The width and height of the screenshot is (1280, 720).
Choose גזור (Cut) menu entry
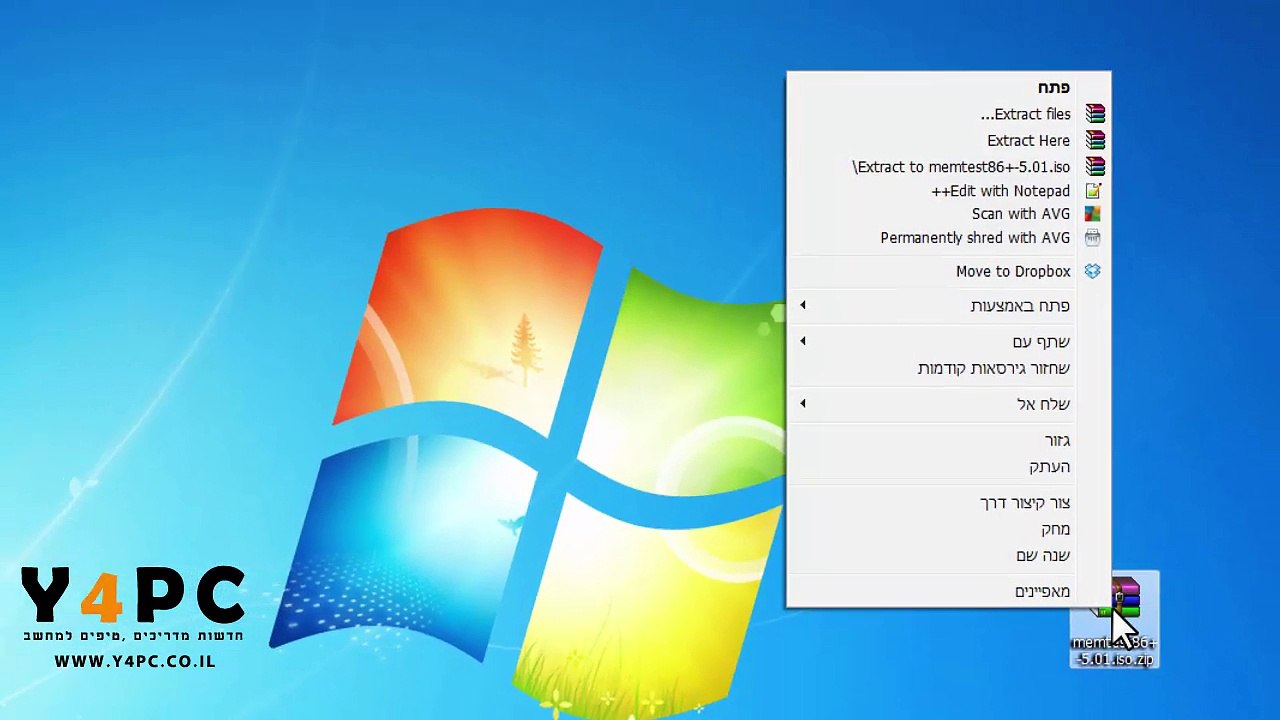click(949, 440)
